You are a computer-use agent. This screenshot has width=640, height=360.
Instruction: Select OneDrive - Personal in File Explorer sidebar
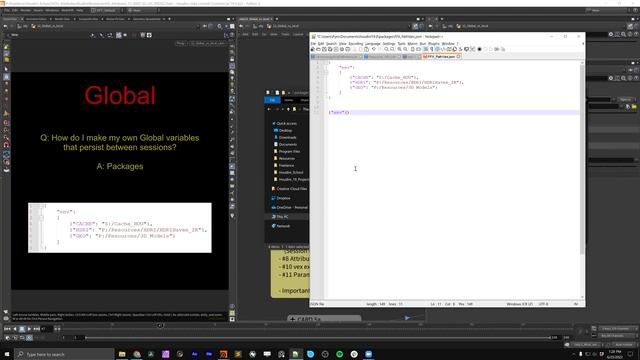(x=291, y=207)
